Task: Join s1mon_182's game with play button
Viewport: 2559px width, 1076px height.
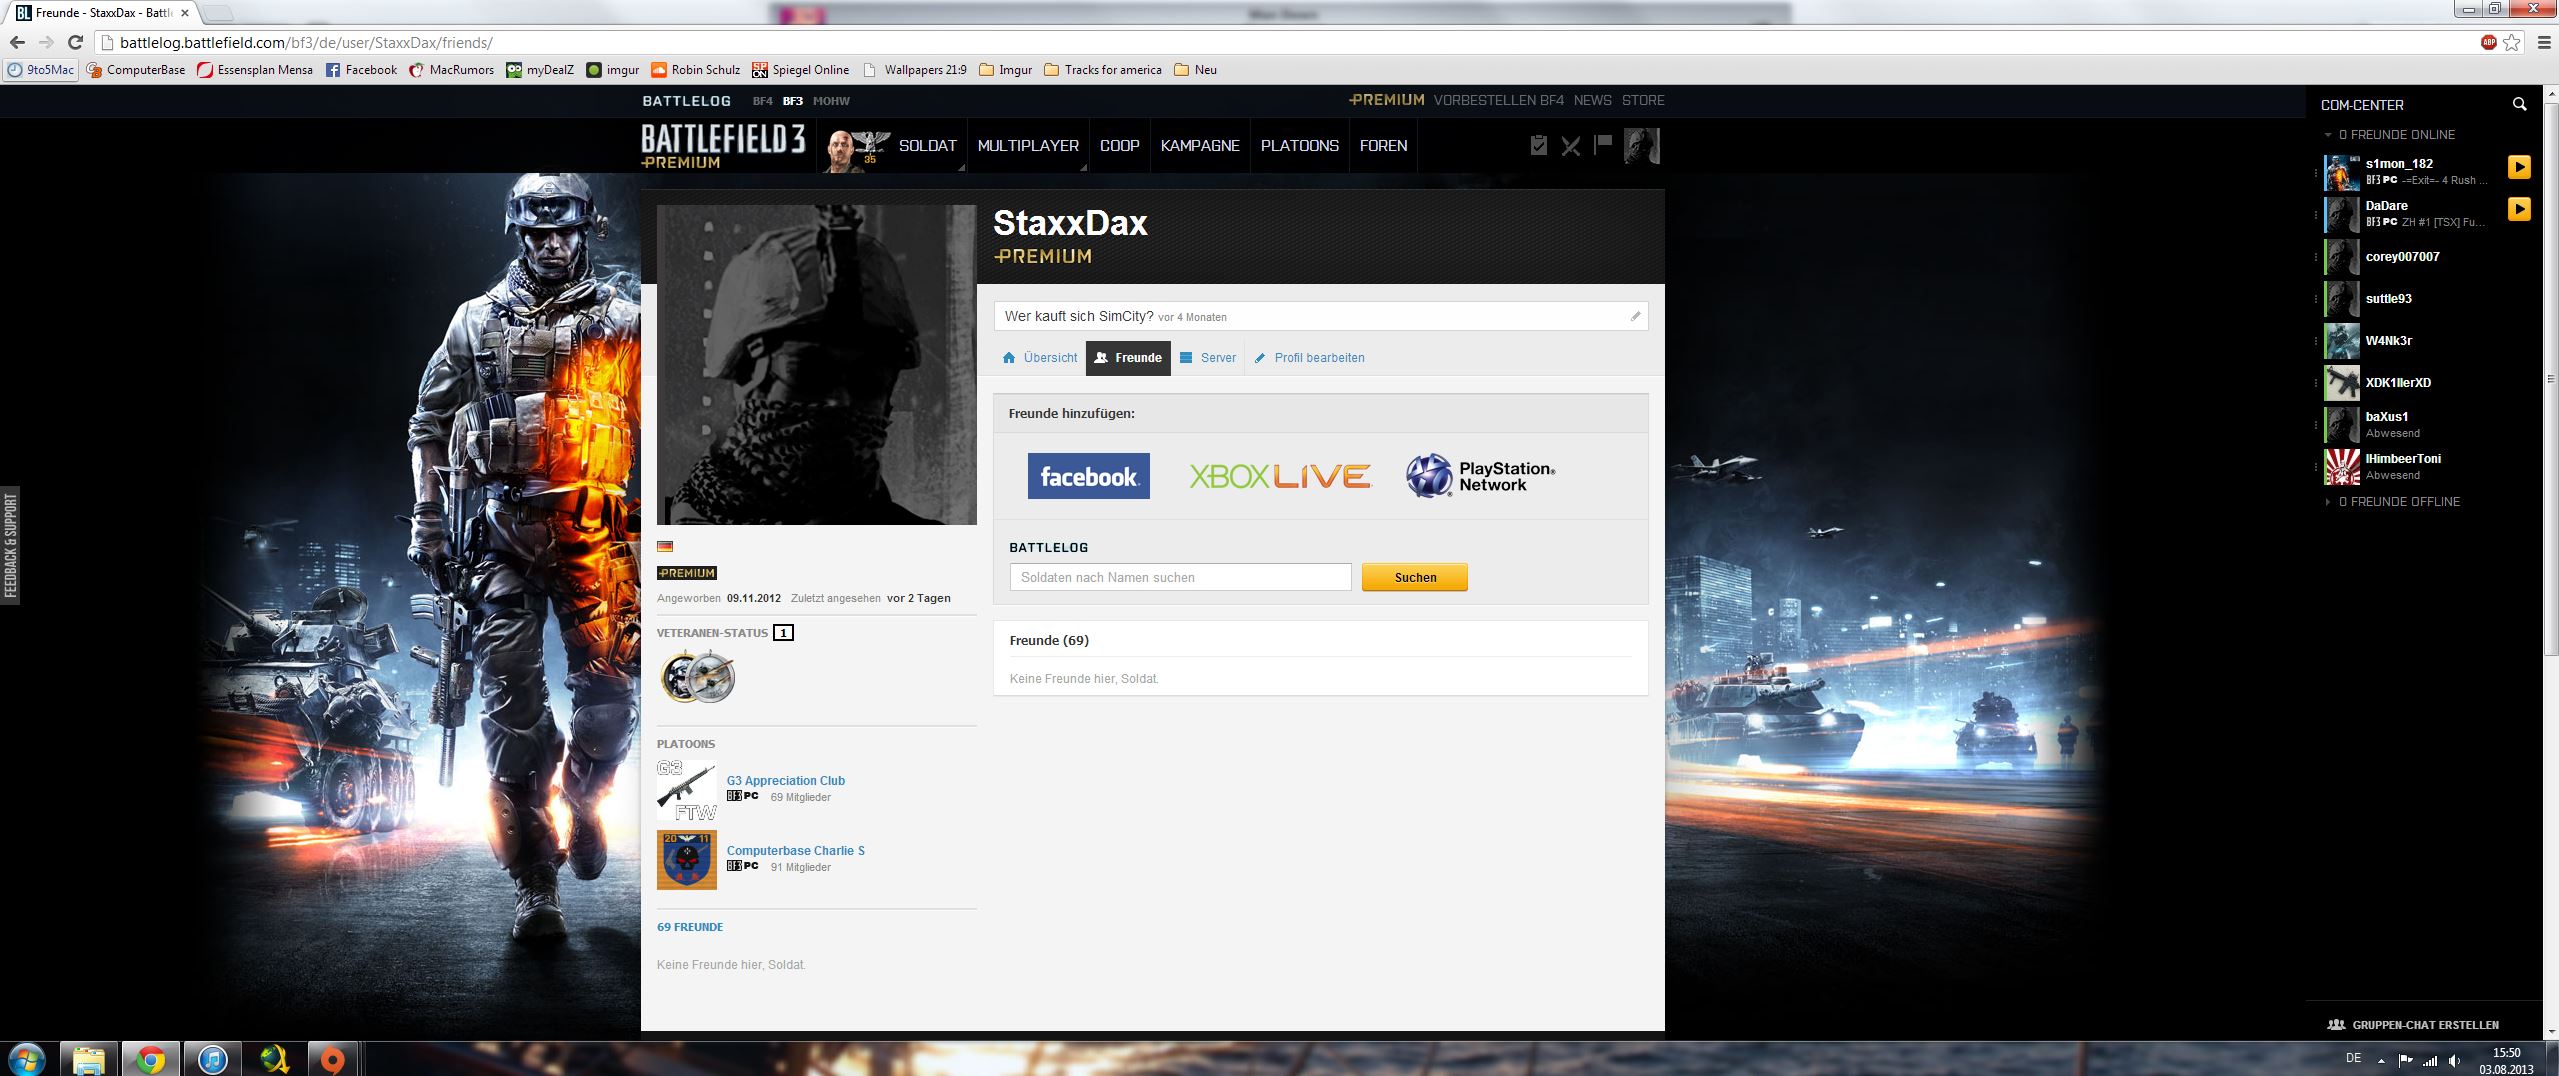Action: pyautogui.click(x=2519, y=167)
